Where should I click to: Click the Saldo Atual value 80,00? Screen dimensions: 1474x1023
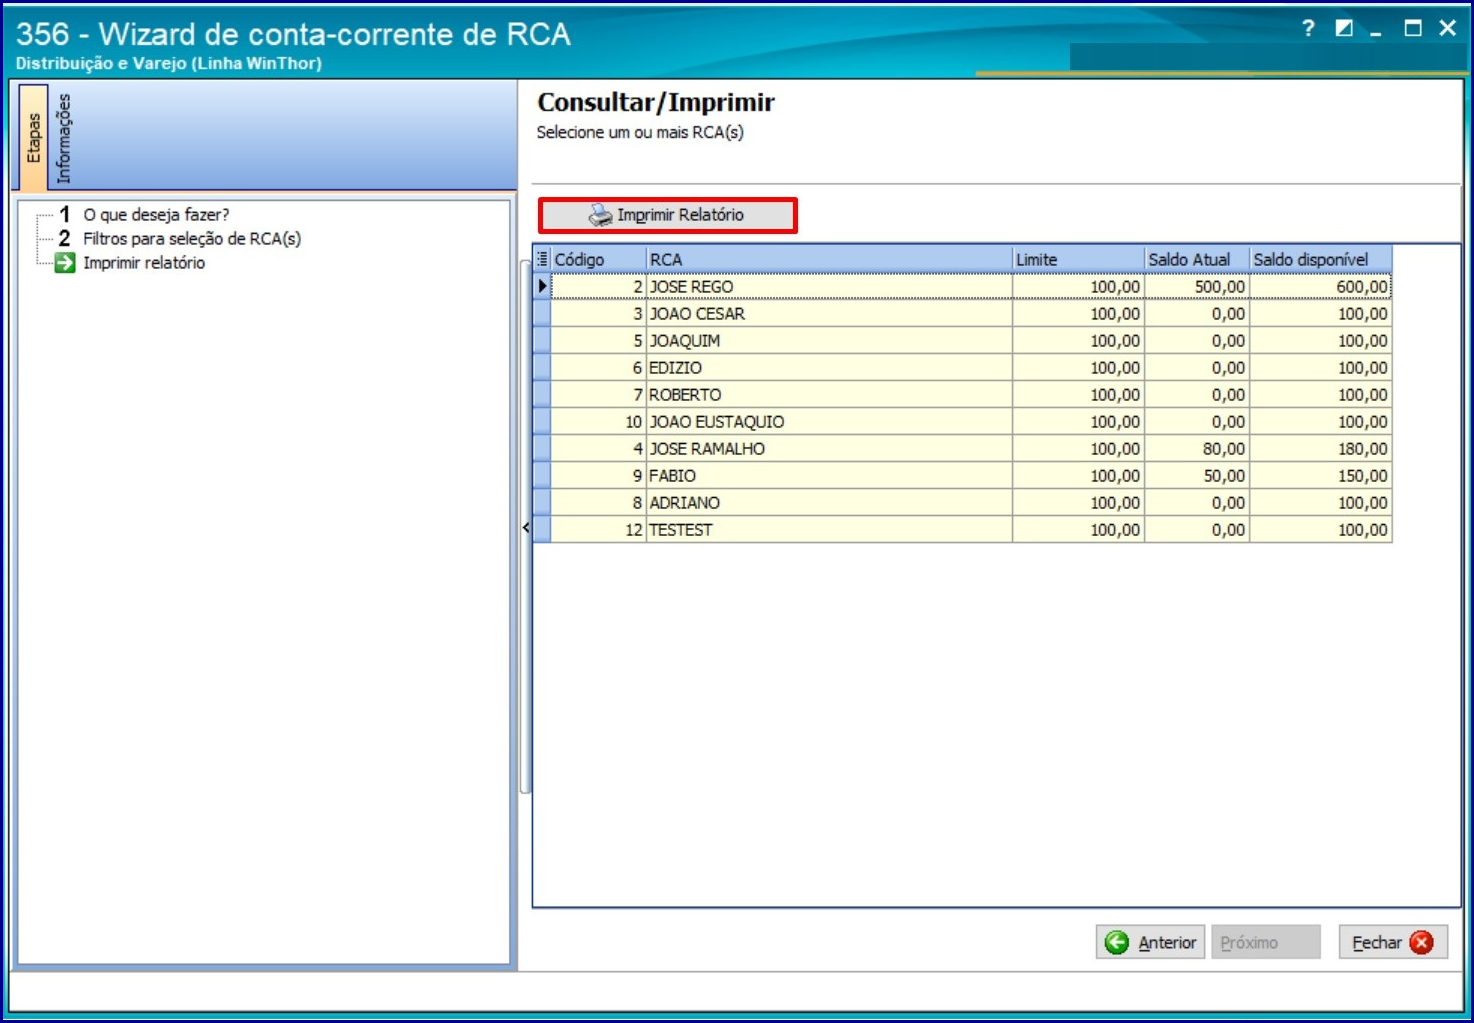coord(1197,449)
